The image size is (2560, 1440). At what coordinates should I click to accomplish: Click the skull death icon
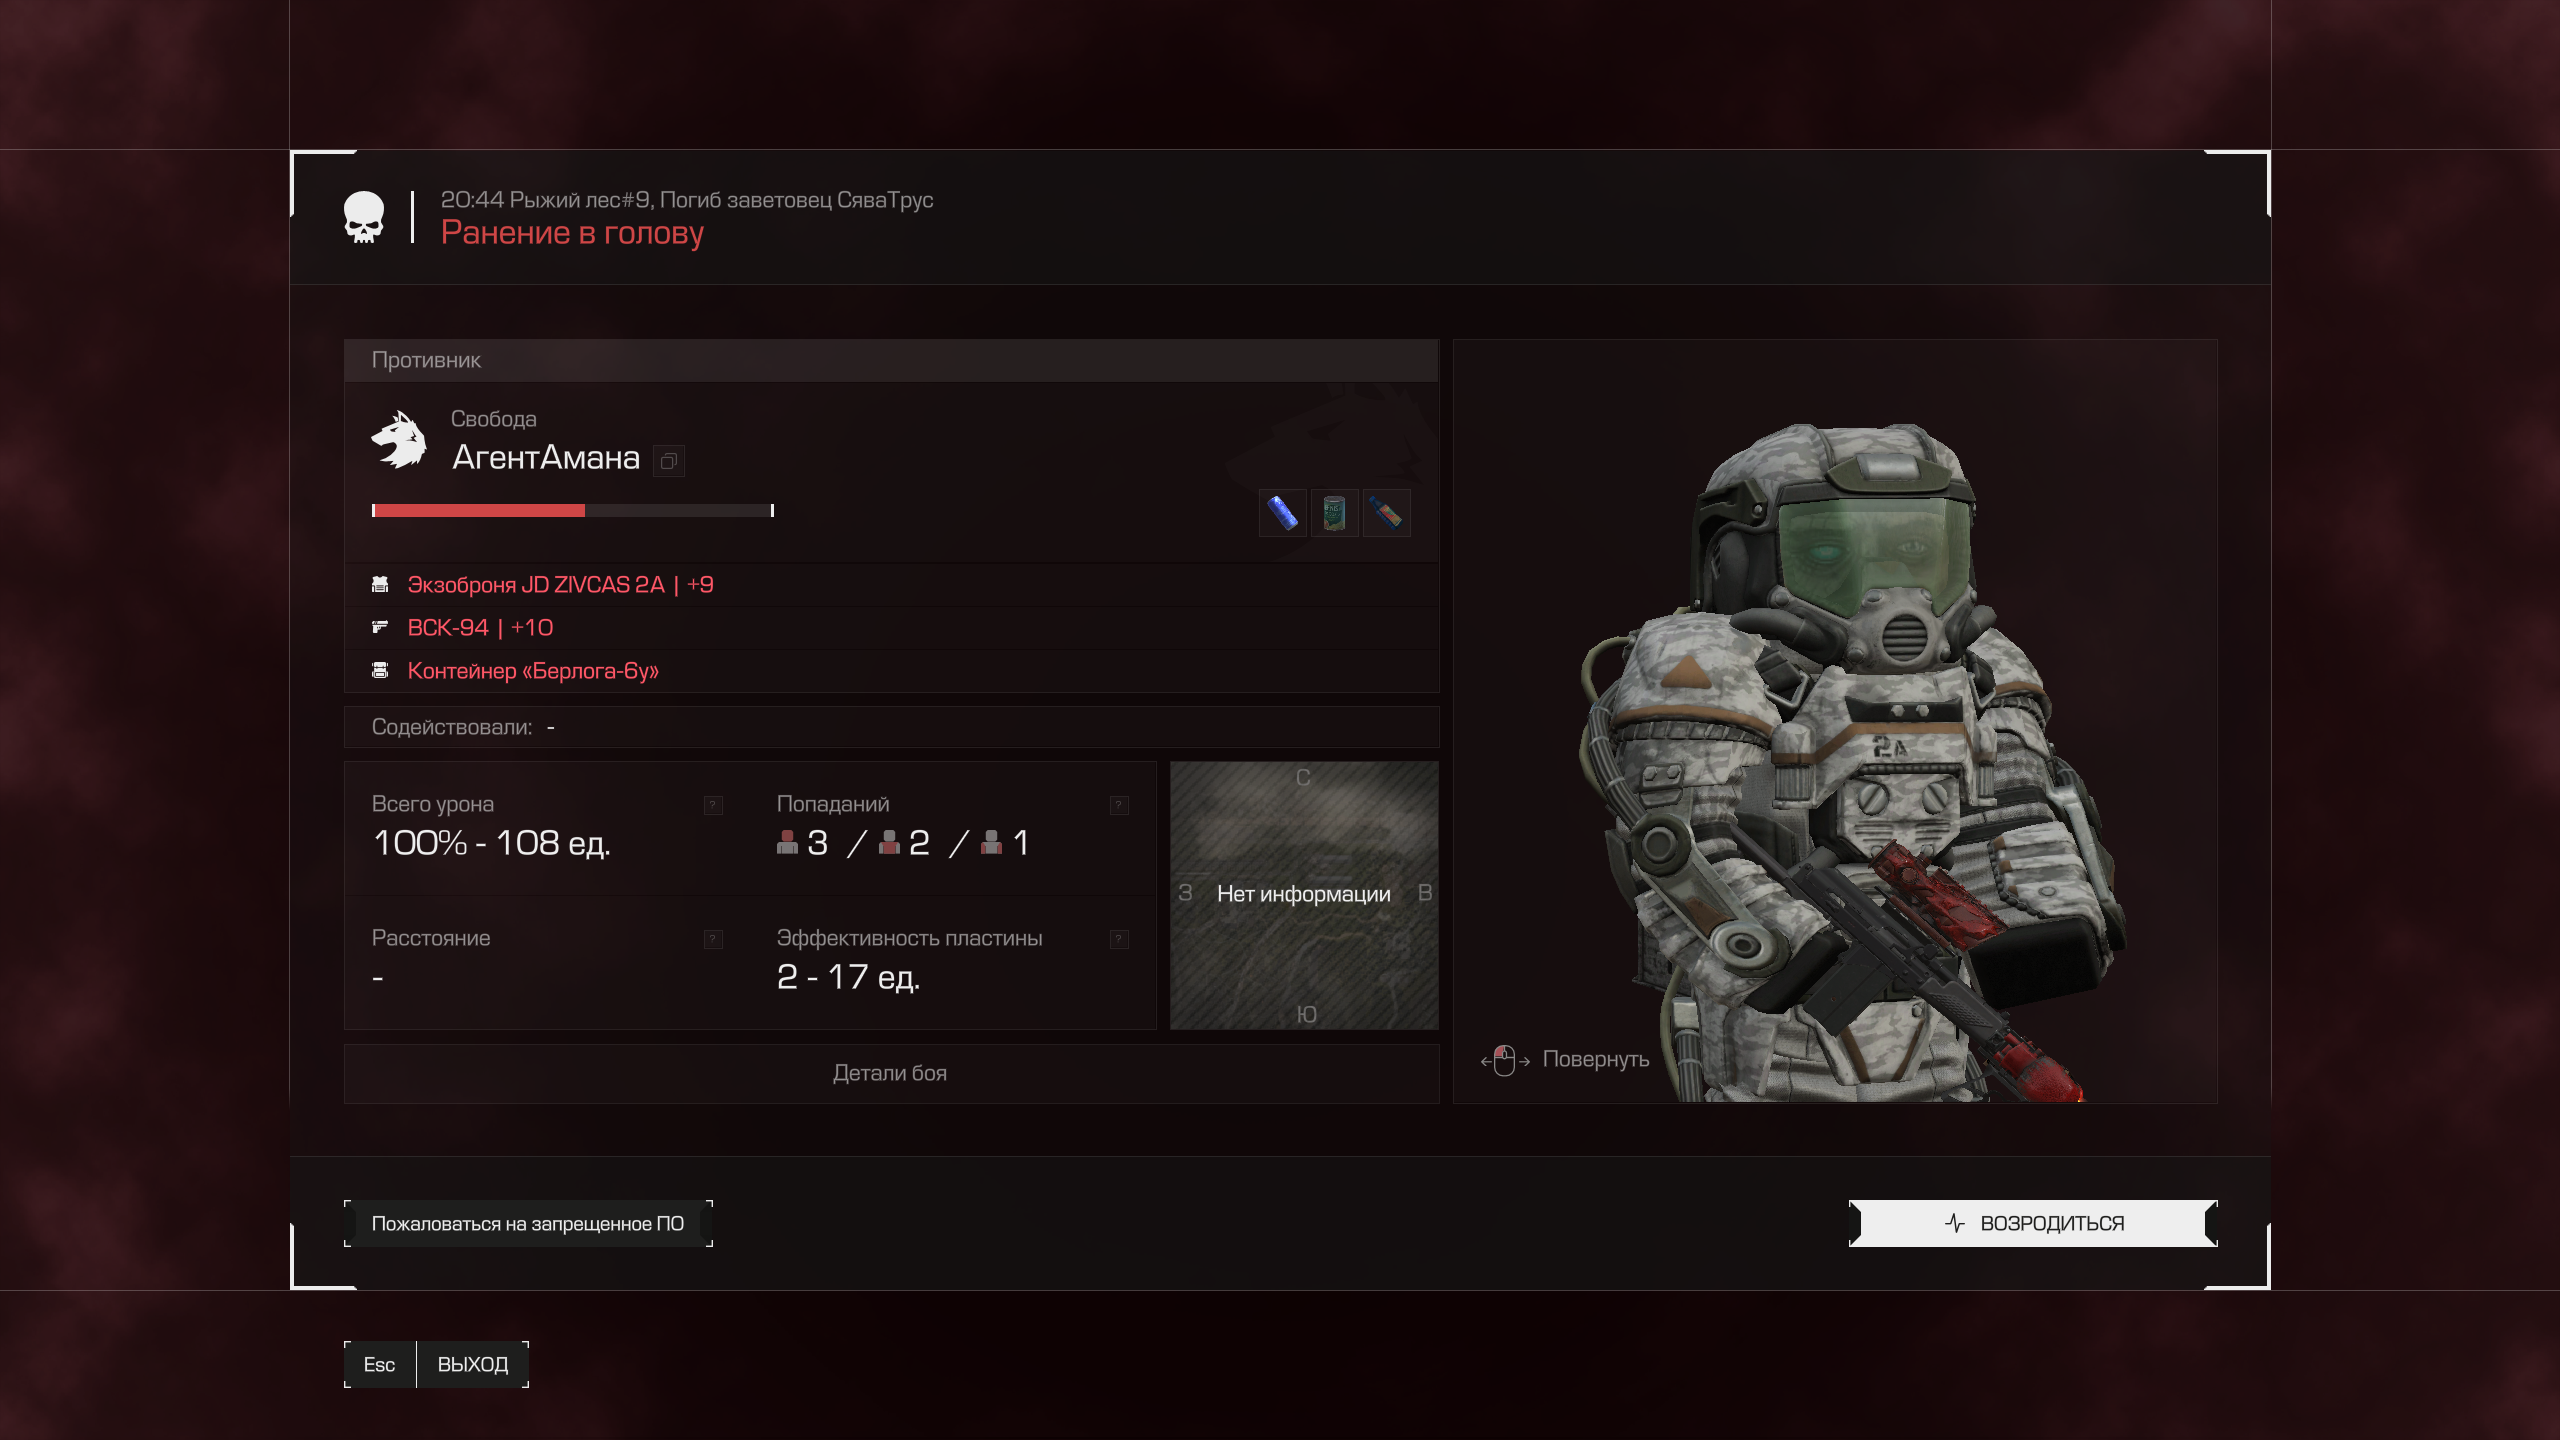pyautogui.click(x=364, y=217)
